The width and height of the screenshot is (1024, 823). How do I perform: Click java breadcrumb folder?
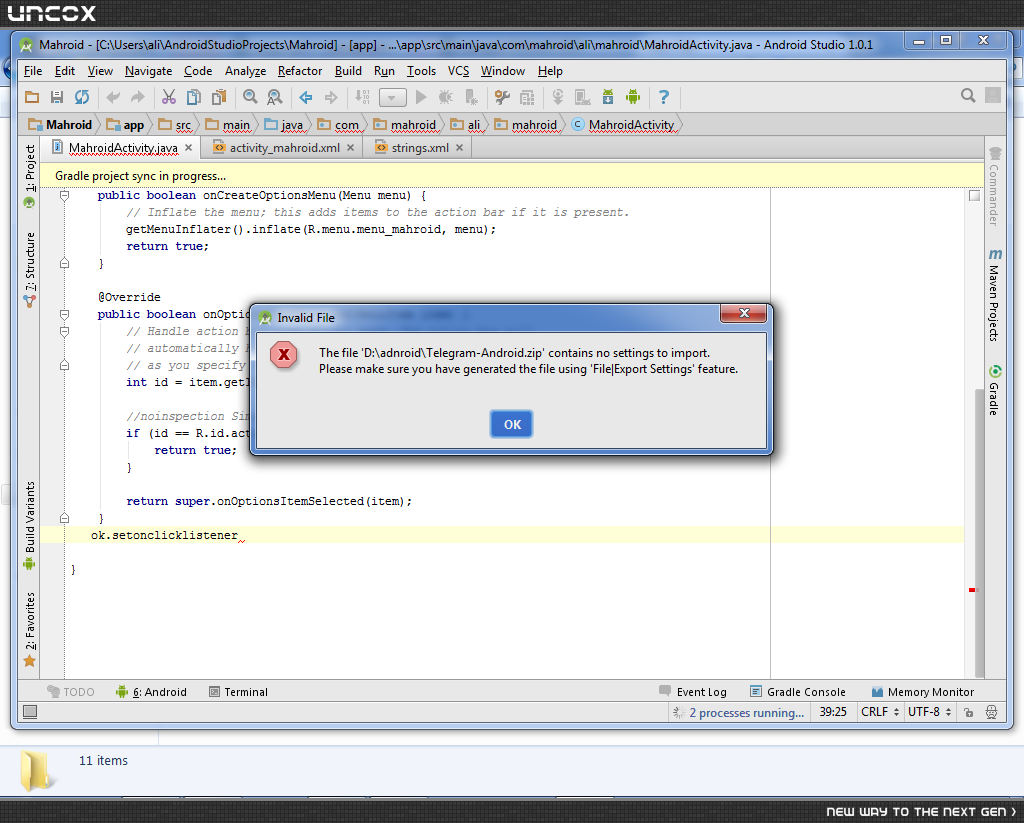(x=284, y=124)
